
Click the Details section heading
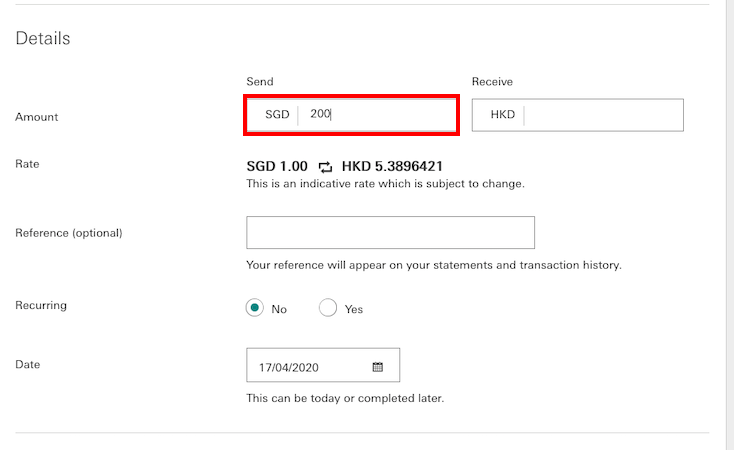43,38
